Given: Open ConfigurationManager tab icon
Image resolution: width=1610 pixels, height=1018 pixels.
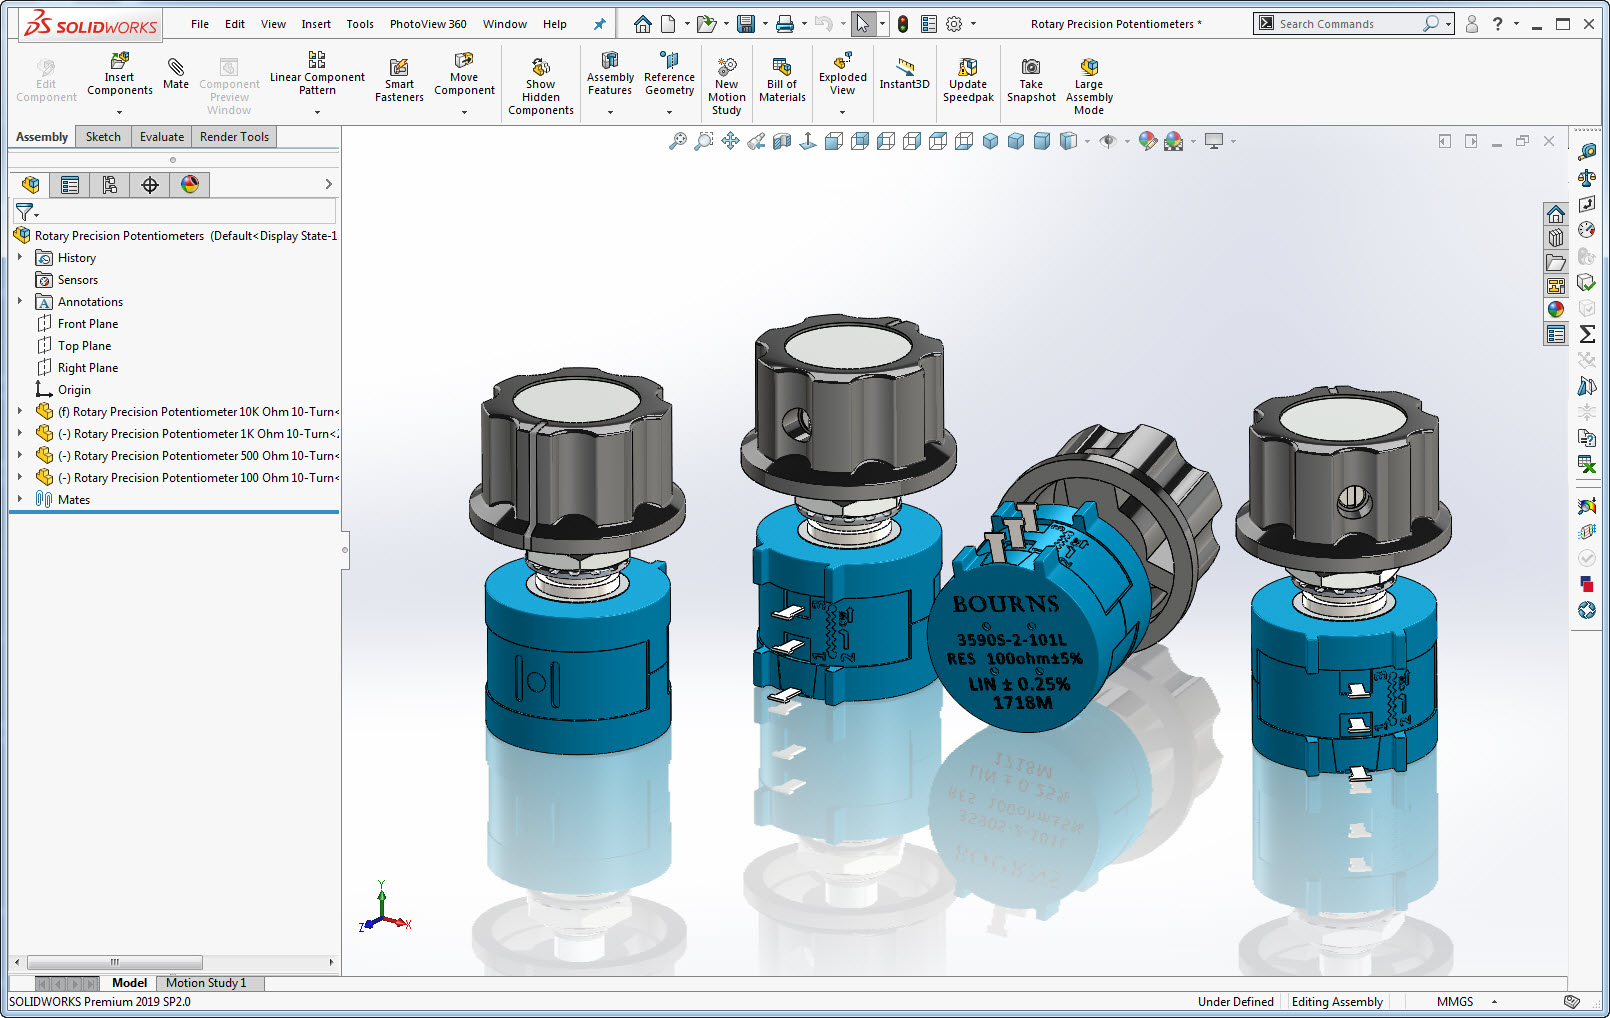Looking at the screenshot, I should point(110,185).
